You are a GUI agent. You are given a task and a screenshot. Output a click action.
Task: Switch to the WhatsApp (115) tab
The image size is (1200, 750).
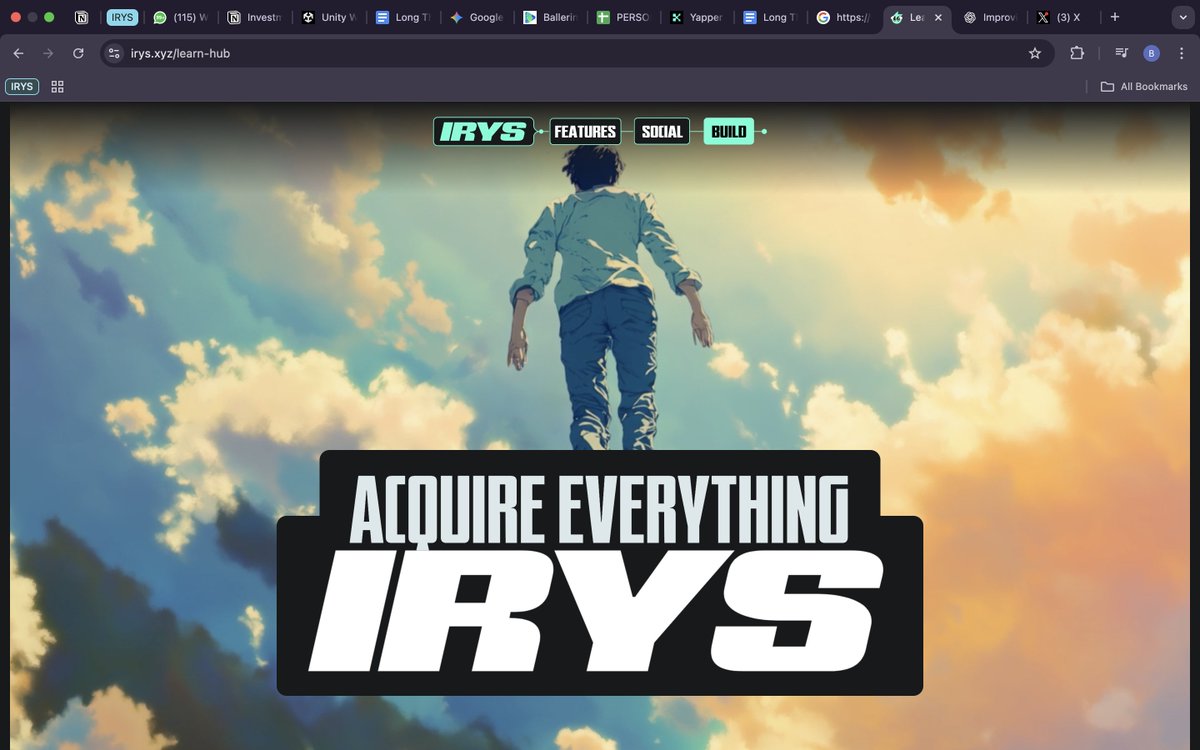181,18
